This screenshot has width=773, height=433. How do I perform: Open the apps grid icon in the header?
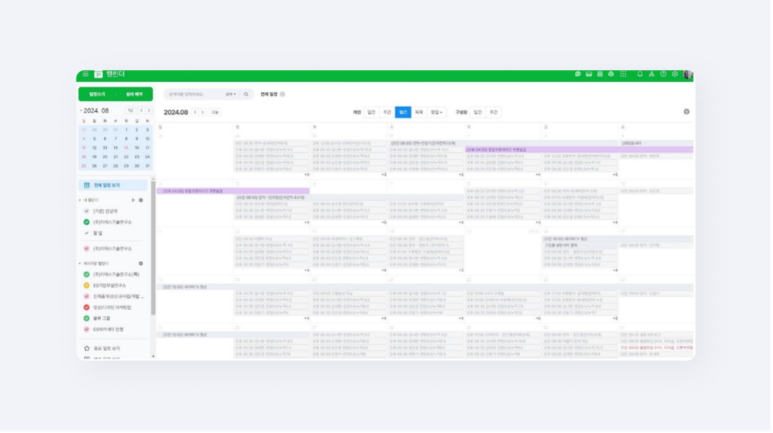click(x=624, y=74)
